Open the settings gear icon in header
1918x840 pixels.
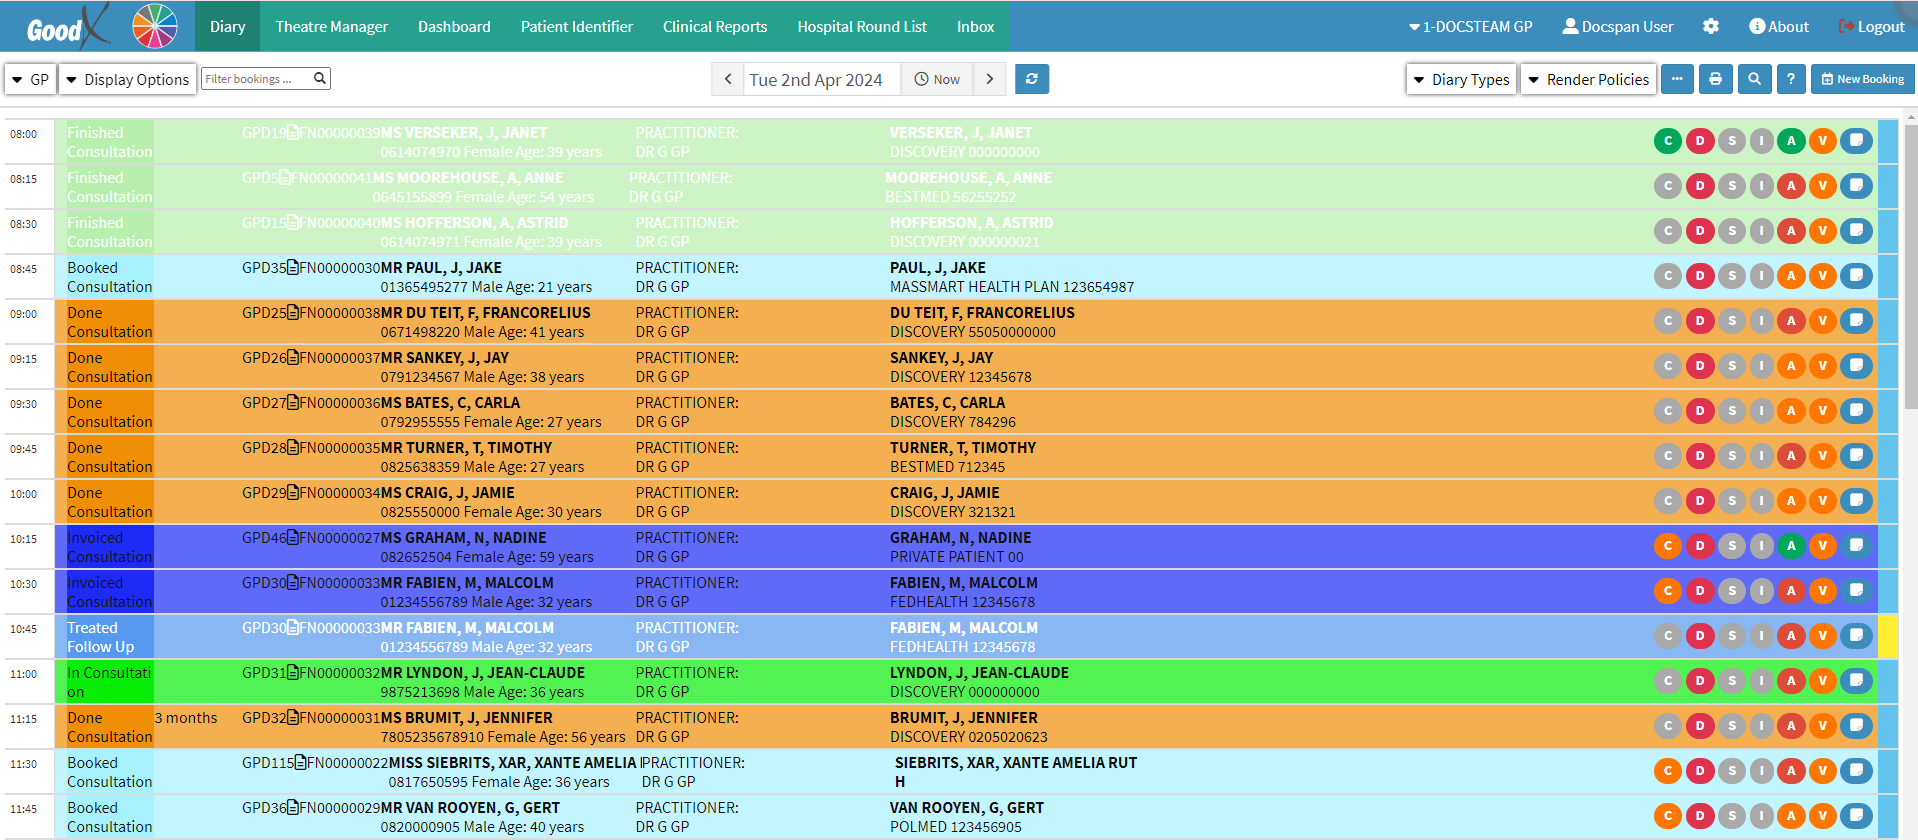pyautogui.click(x=1711, y=27)
